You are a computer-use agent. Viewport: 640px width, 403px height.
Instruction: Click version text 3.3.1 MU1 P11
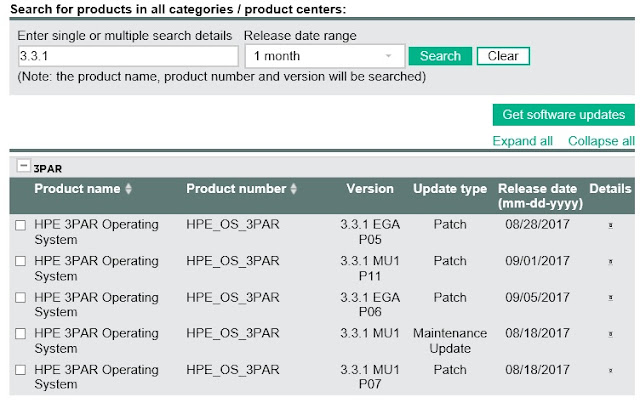[x=370, y=268]
